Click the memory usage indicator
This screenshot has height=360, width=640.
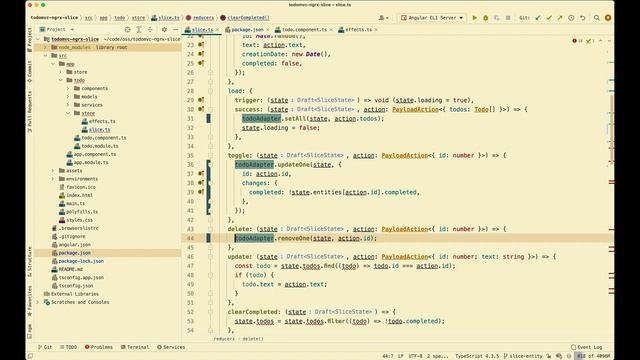coord(593,356)
